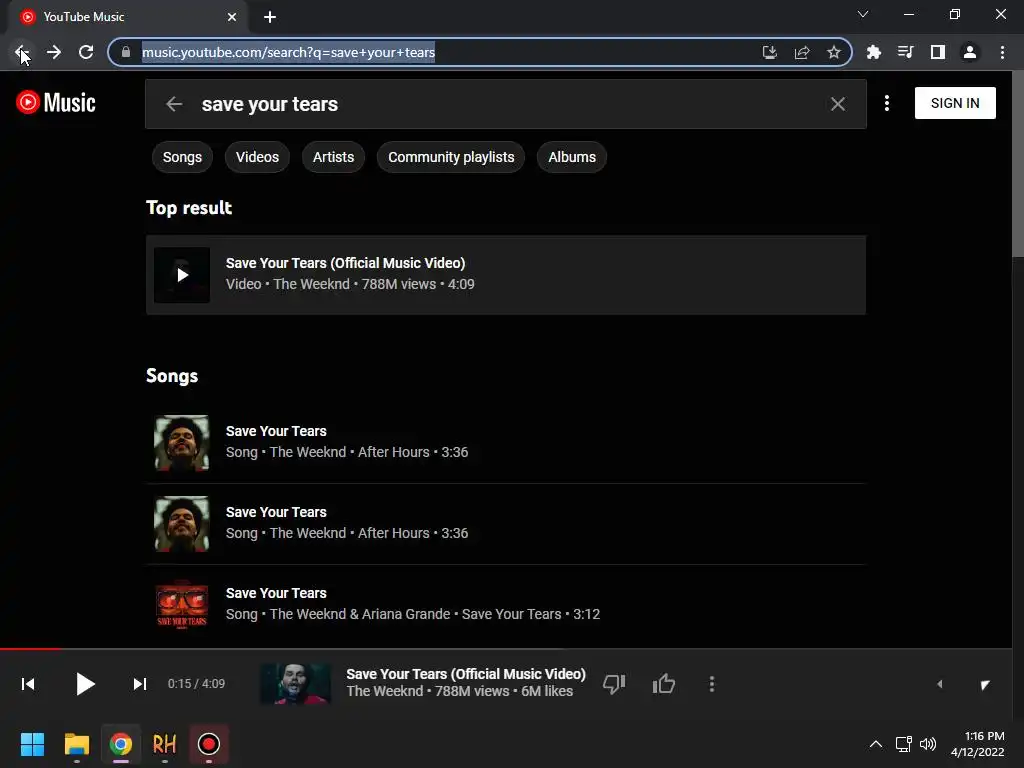1024x768 pixels.
Task: Click the Chrome taskbar icon
Action: coord(121,744)
